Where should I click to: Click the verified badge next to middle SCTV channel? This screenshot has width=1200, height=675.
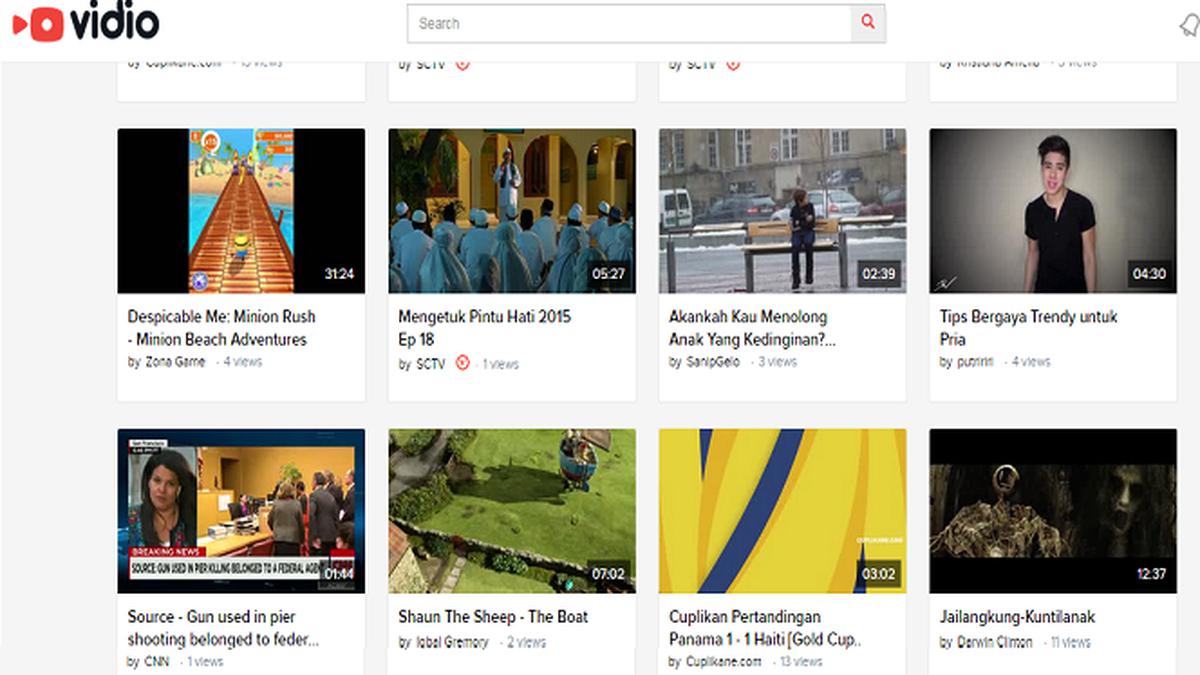(x=733, y=63)
